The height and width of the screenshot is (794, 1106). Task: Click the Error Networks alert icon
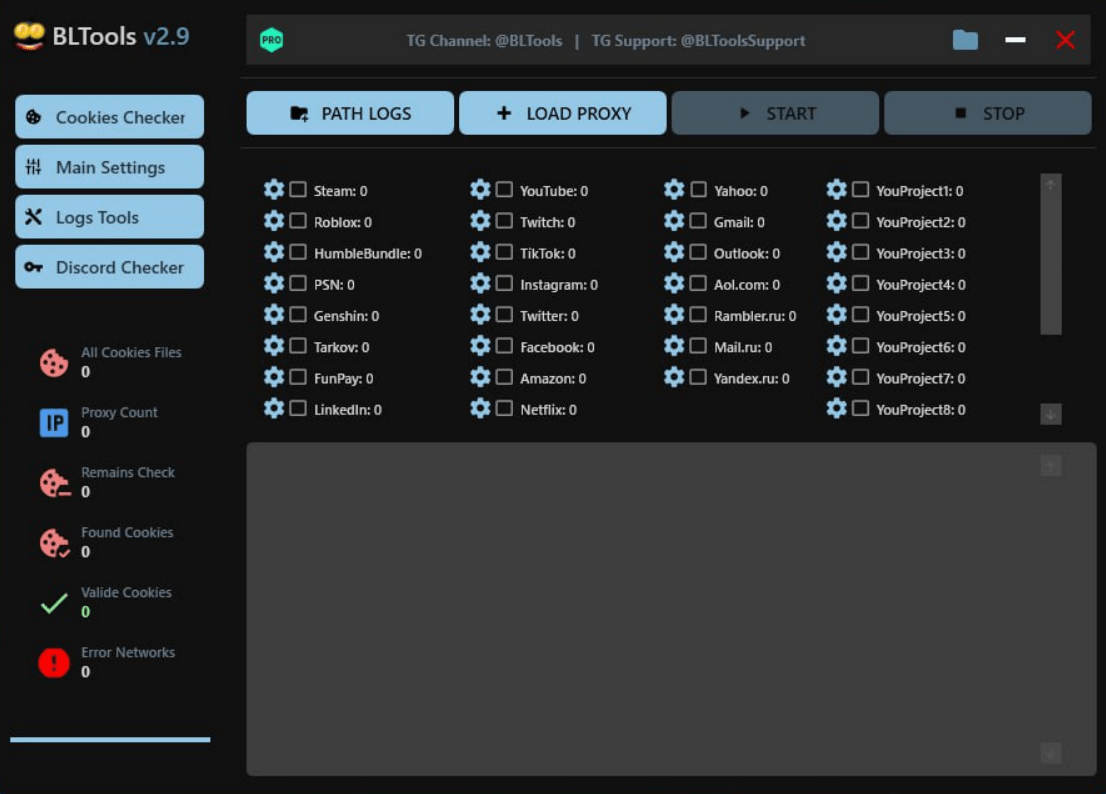pos(54,662)
